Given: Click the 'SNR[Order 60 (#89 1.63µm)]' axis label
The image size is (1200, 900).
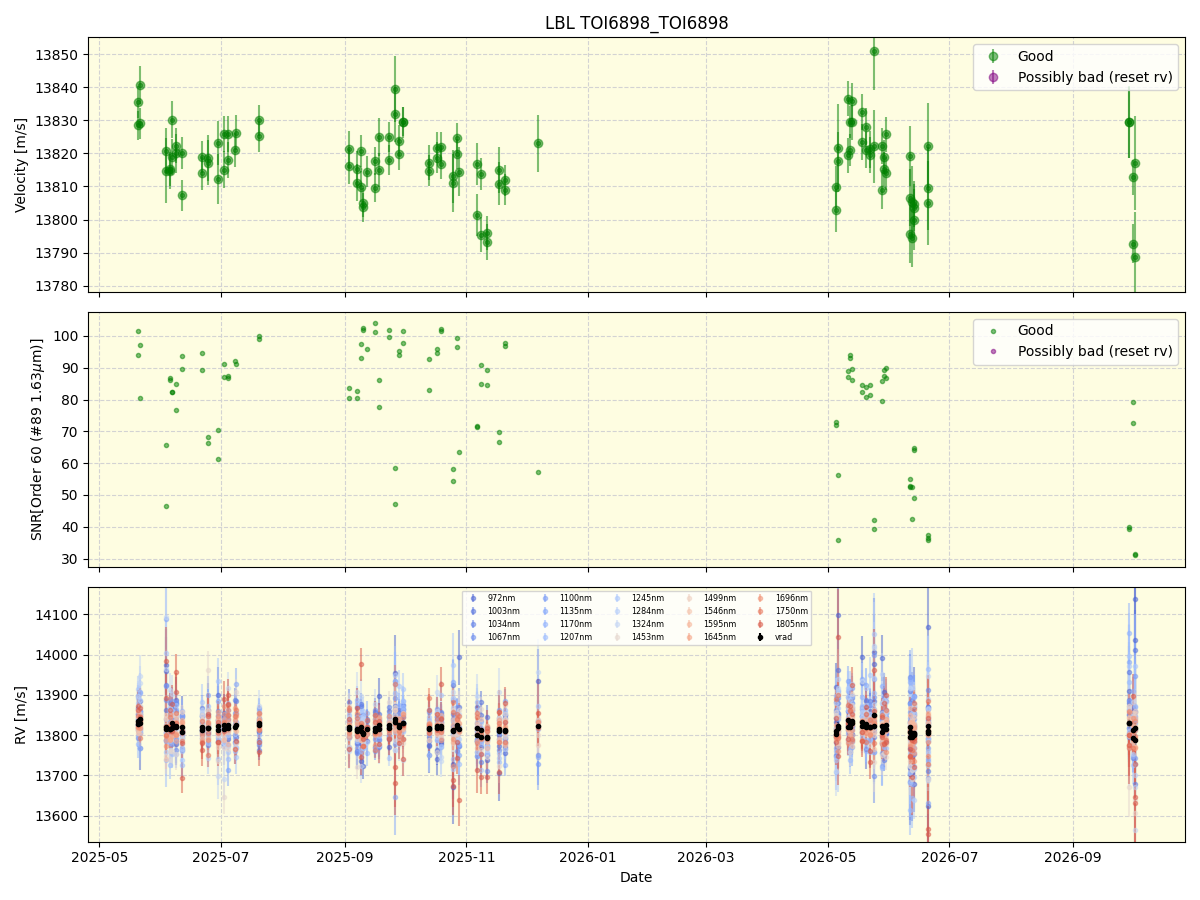Looking at the screenshot, I should click(37, 439).
